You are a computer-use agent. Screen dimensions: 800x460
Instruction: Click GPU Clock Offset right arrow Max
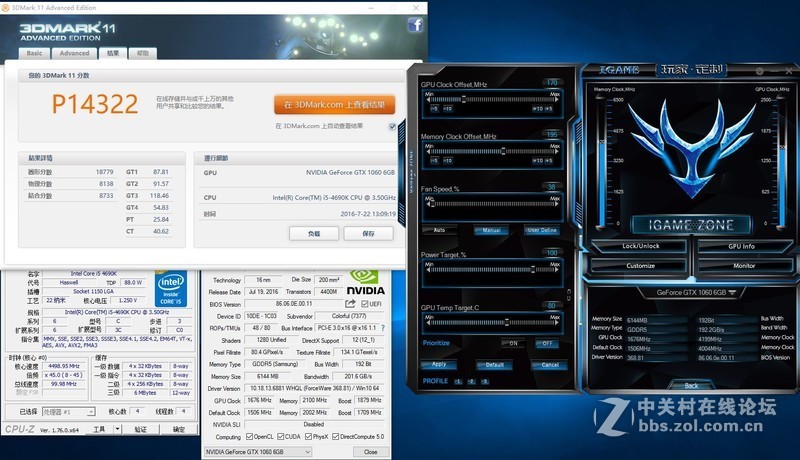coord(557,100)
